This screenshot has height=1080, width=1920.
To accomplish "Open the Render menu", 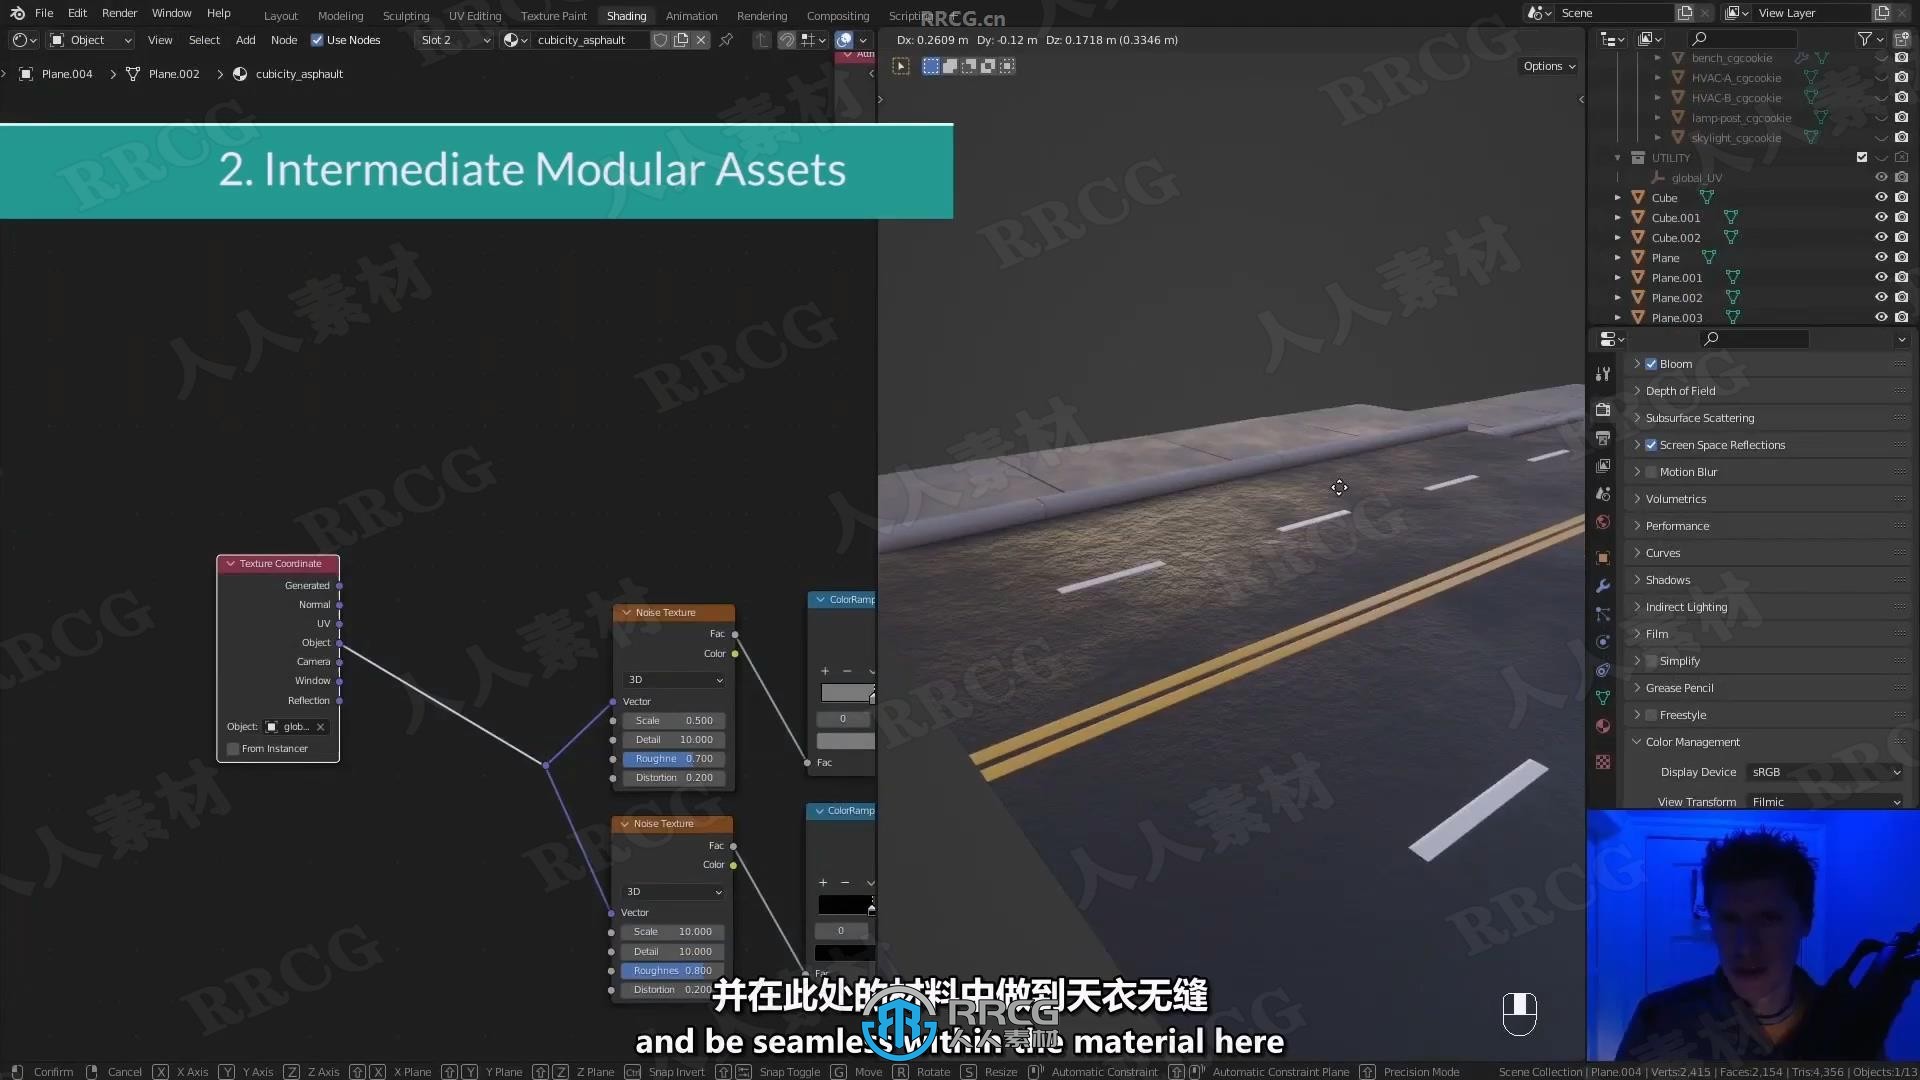I will pos(119,13).
